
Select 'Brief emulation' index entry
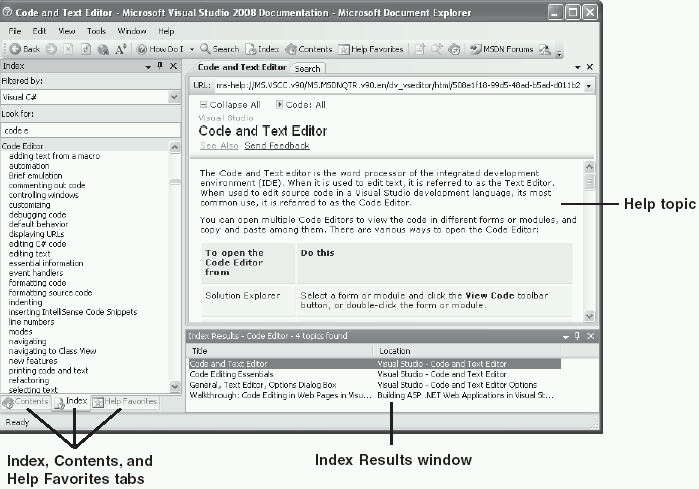click(x=35, y=176)
